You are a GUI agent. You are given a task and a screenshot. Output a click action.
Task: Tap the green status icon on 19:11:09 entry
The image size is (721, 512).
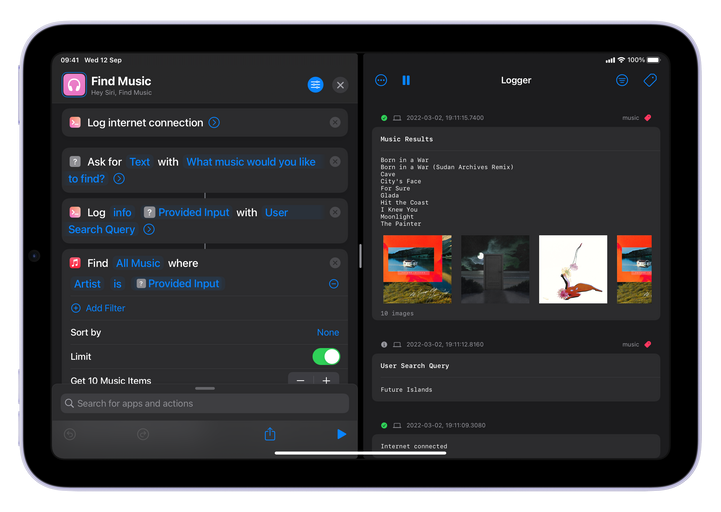384,426
